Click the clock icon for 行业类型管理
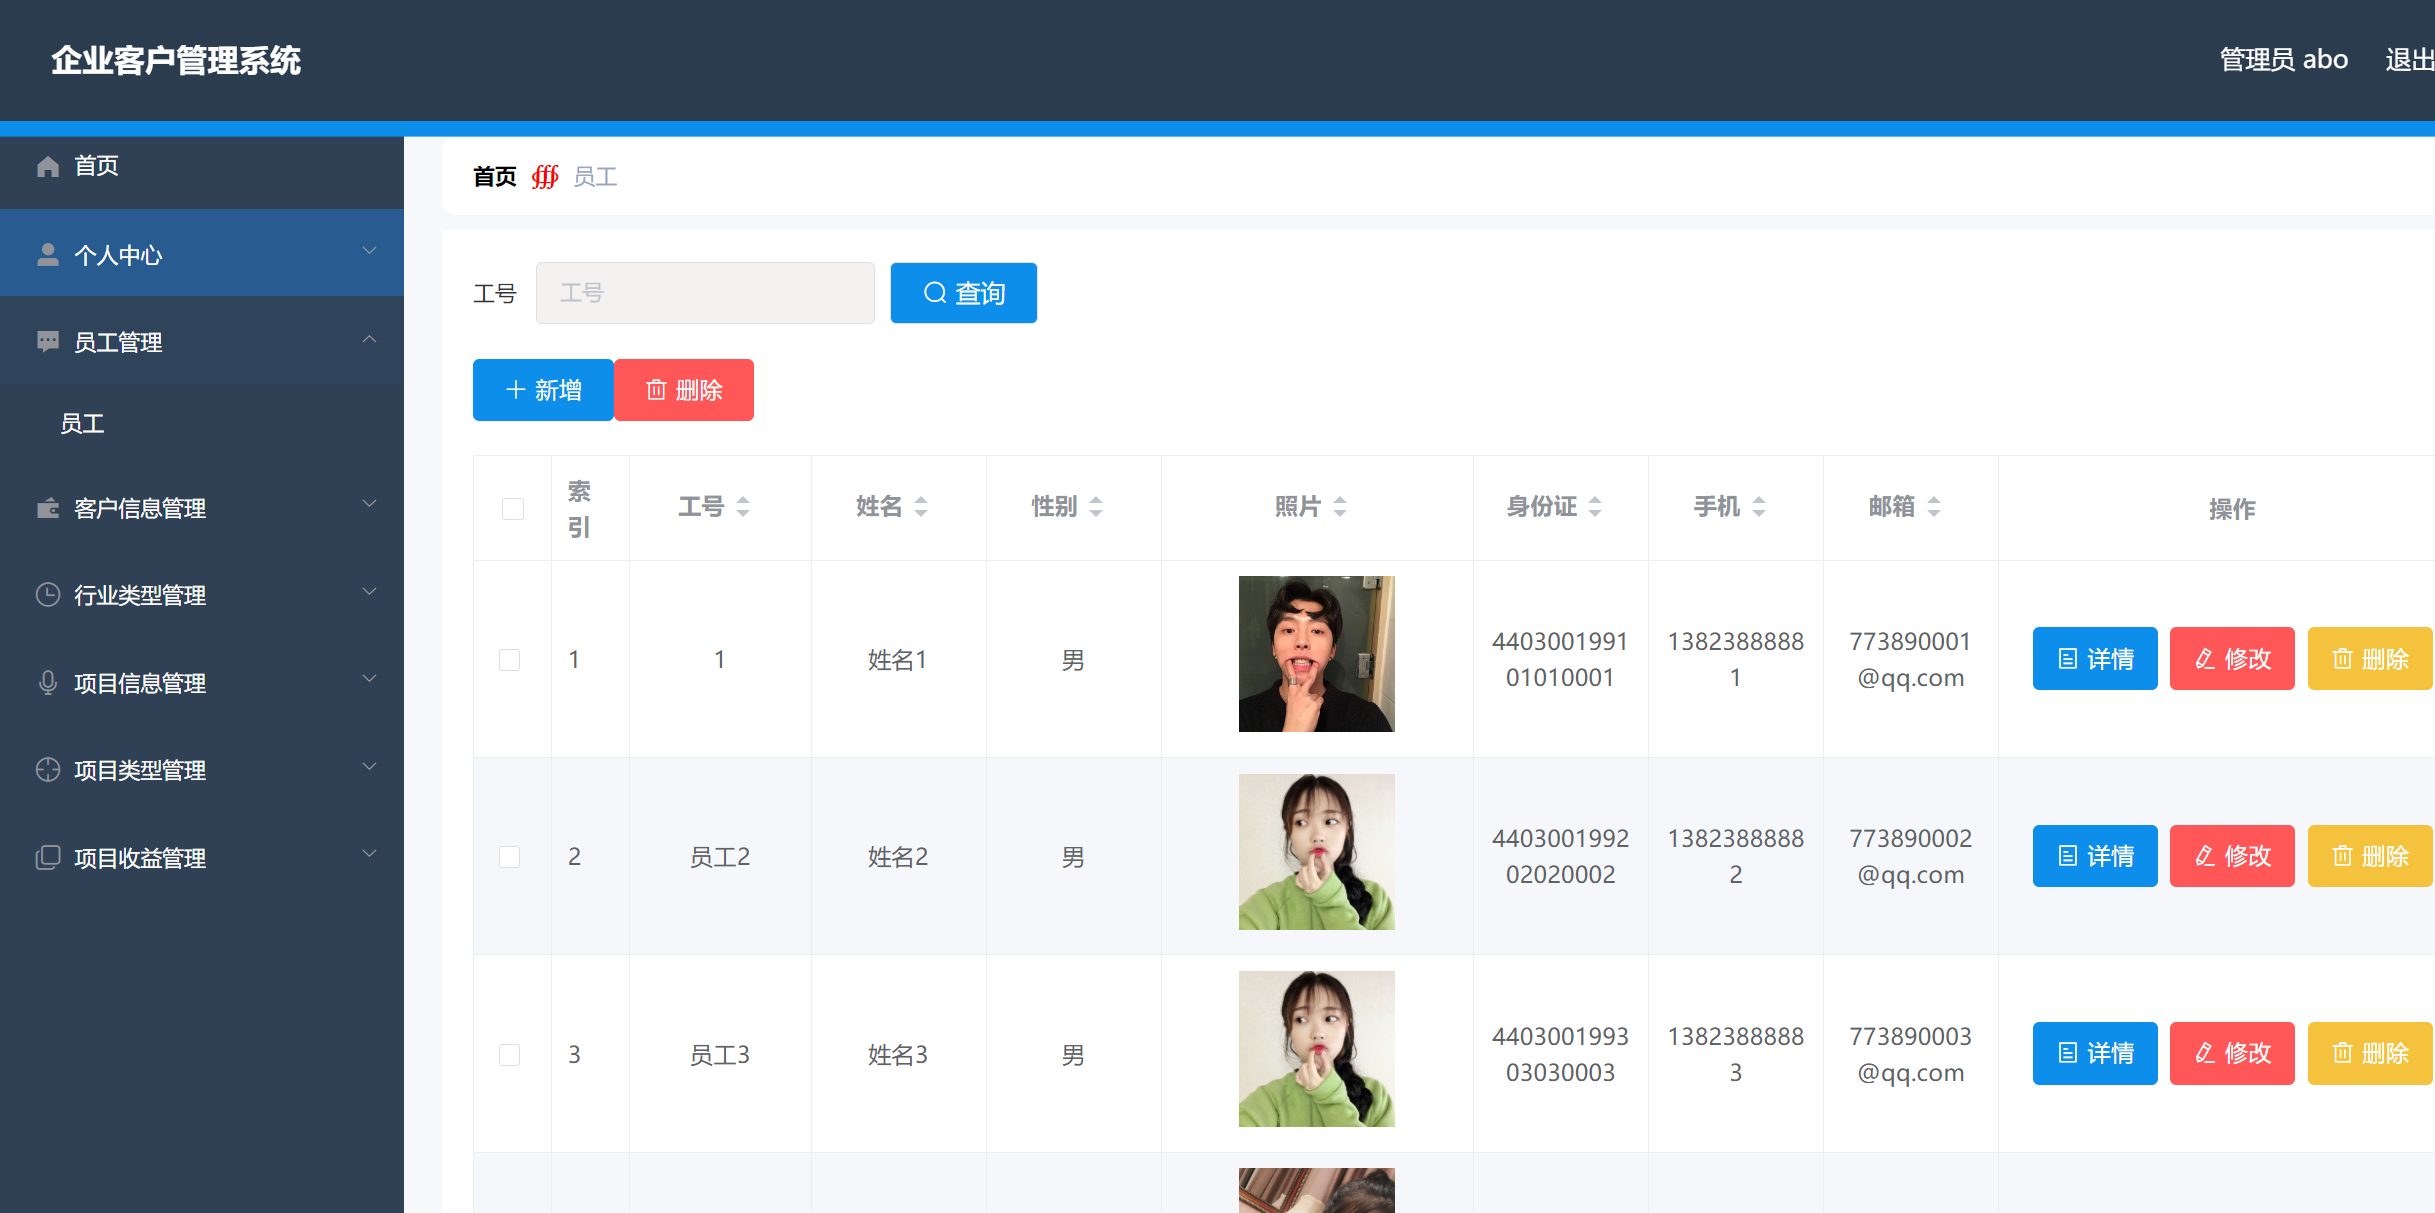 coord(47,595)
